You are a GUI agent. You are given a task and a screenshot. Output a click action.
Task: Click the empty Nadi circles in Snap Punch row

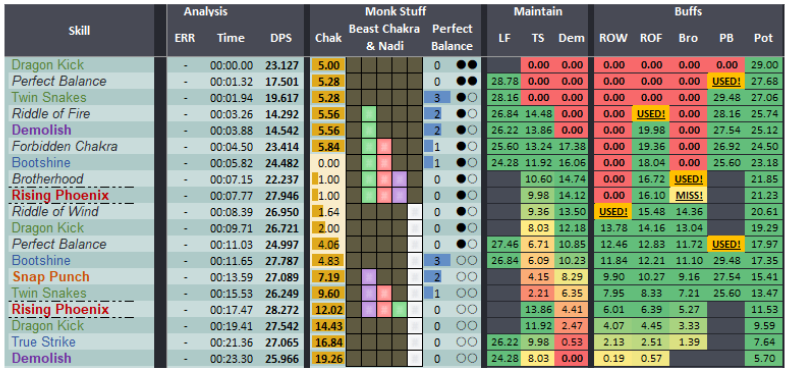(467, 277)
